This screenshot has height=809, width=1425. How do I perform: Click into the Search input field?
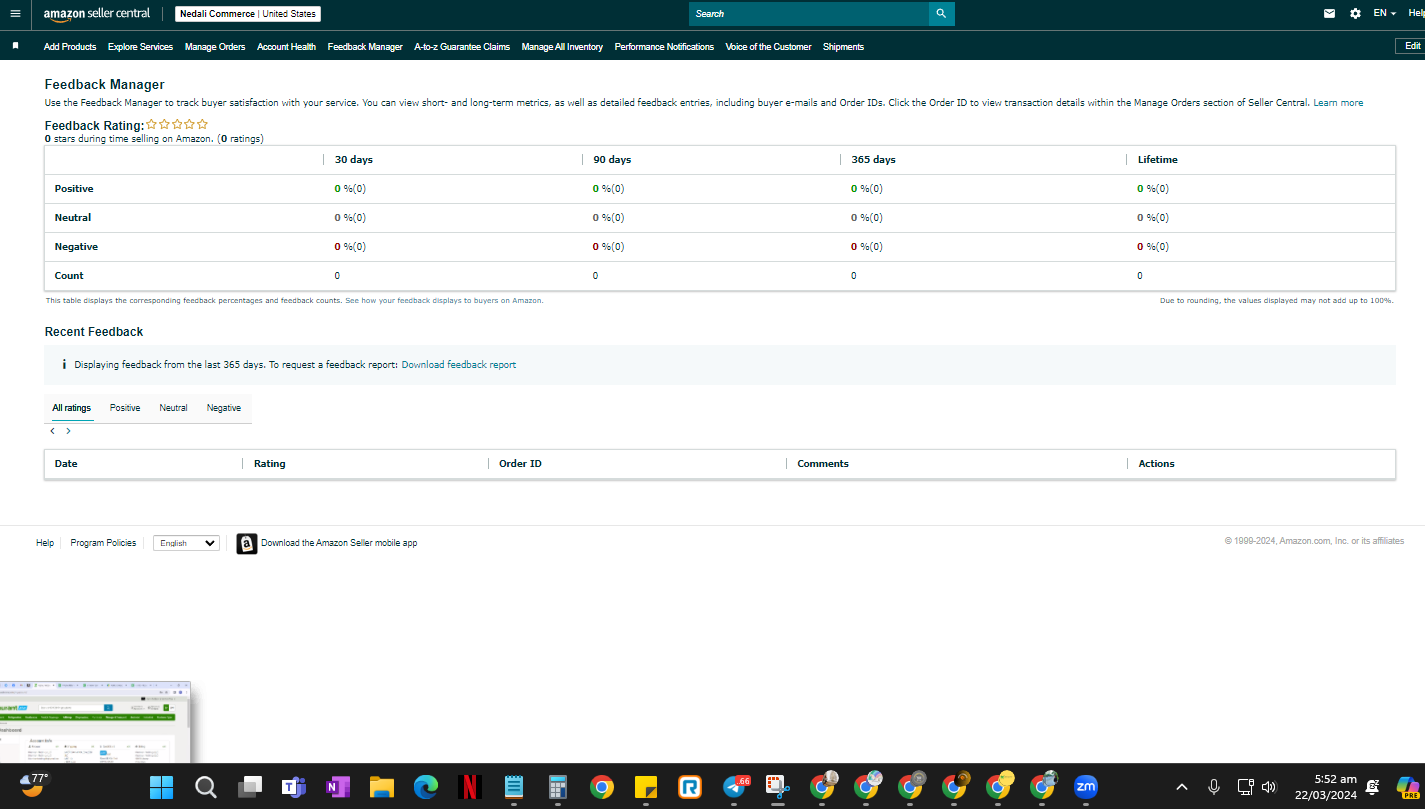[809, 14]
